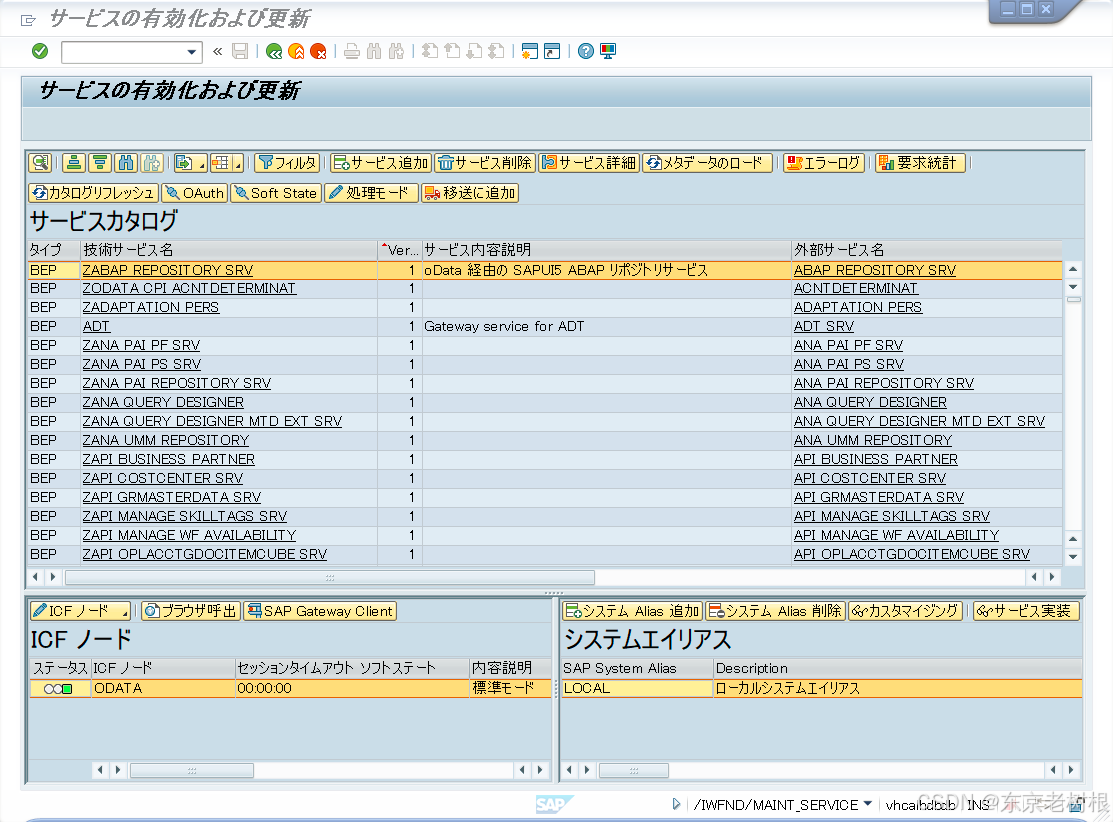
Task: Click the ブラウザ呼出 button
Action: pos(191,611)
